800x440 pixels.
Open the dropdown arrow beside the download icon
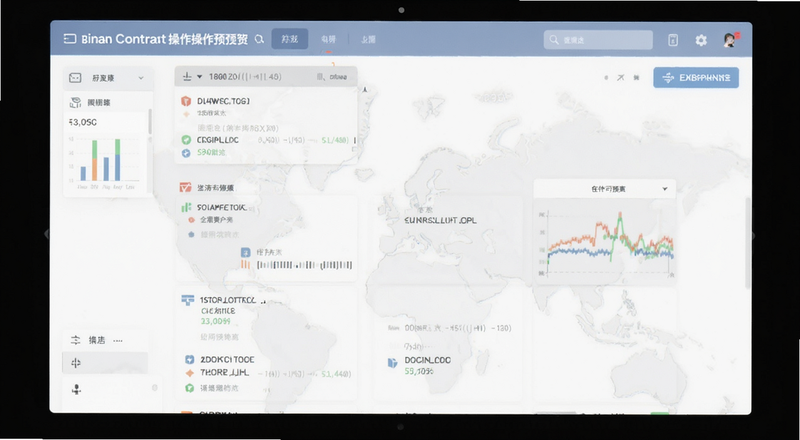pos(199,77)
